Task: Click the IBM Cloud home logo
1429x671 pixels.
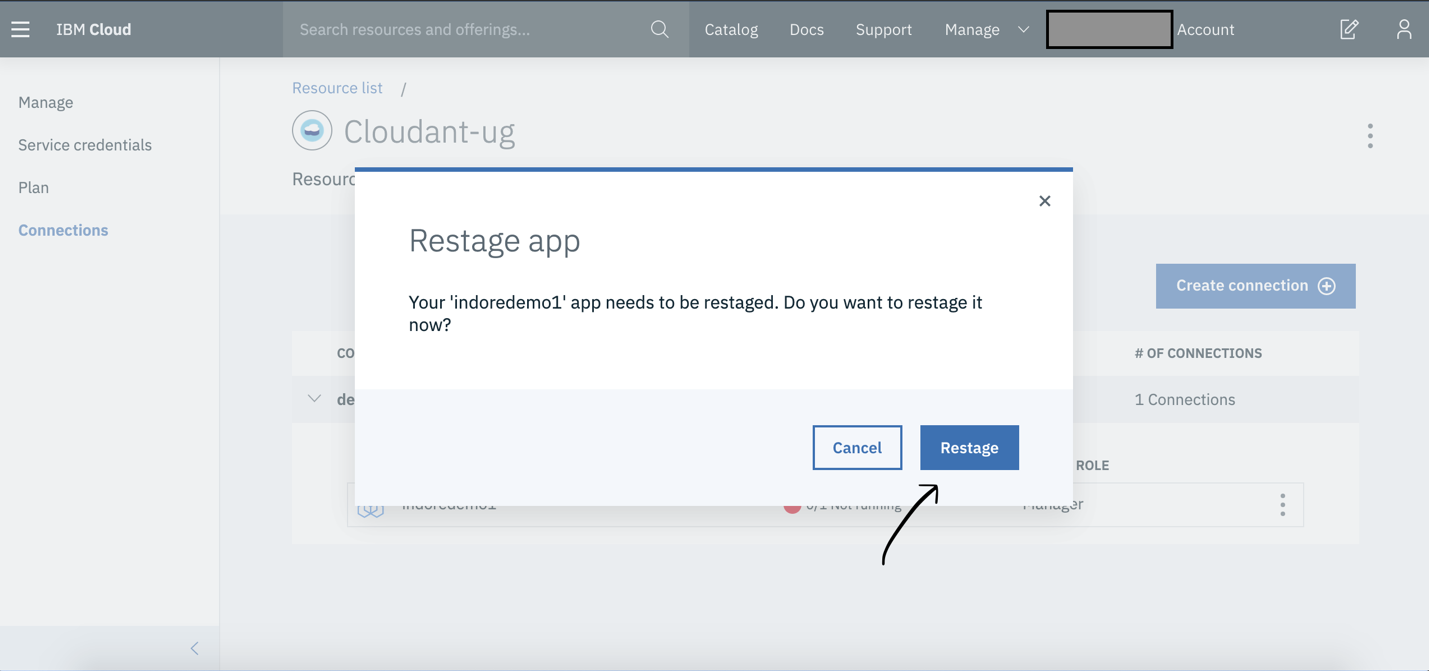Action: coord(93,29)
